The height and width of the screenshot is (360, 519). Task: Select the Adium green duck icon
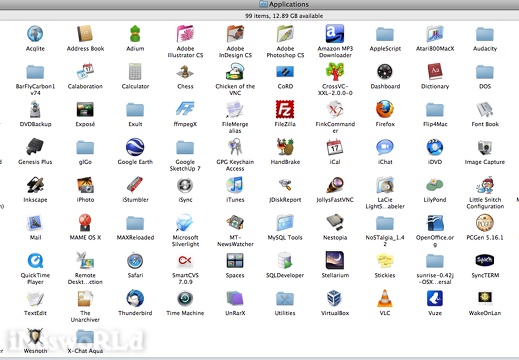tap(135, 34)
